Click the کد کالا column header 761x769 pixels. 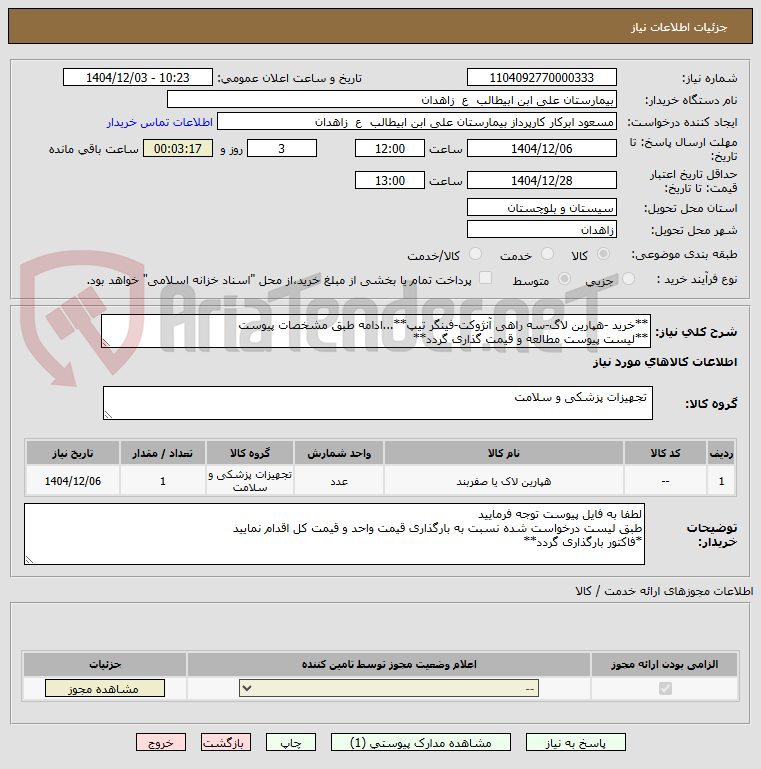click(x=665, y=453)
